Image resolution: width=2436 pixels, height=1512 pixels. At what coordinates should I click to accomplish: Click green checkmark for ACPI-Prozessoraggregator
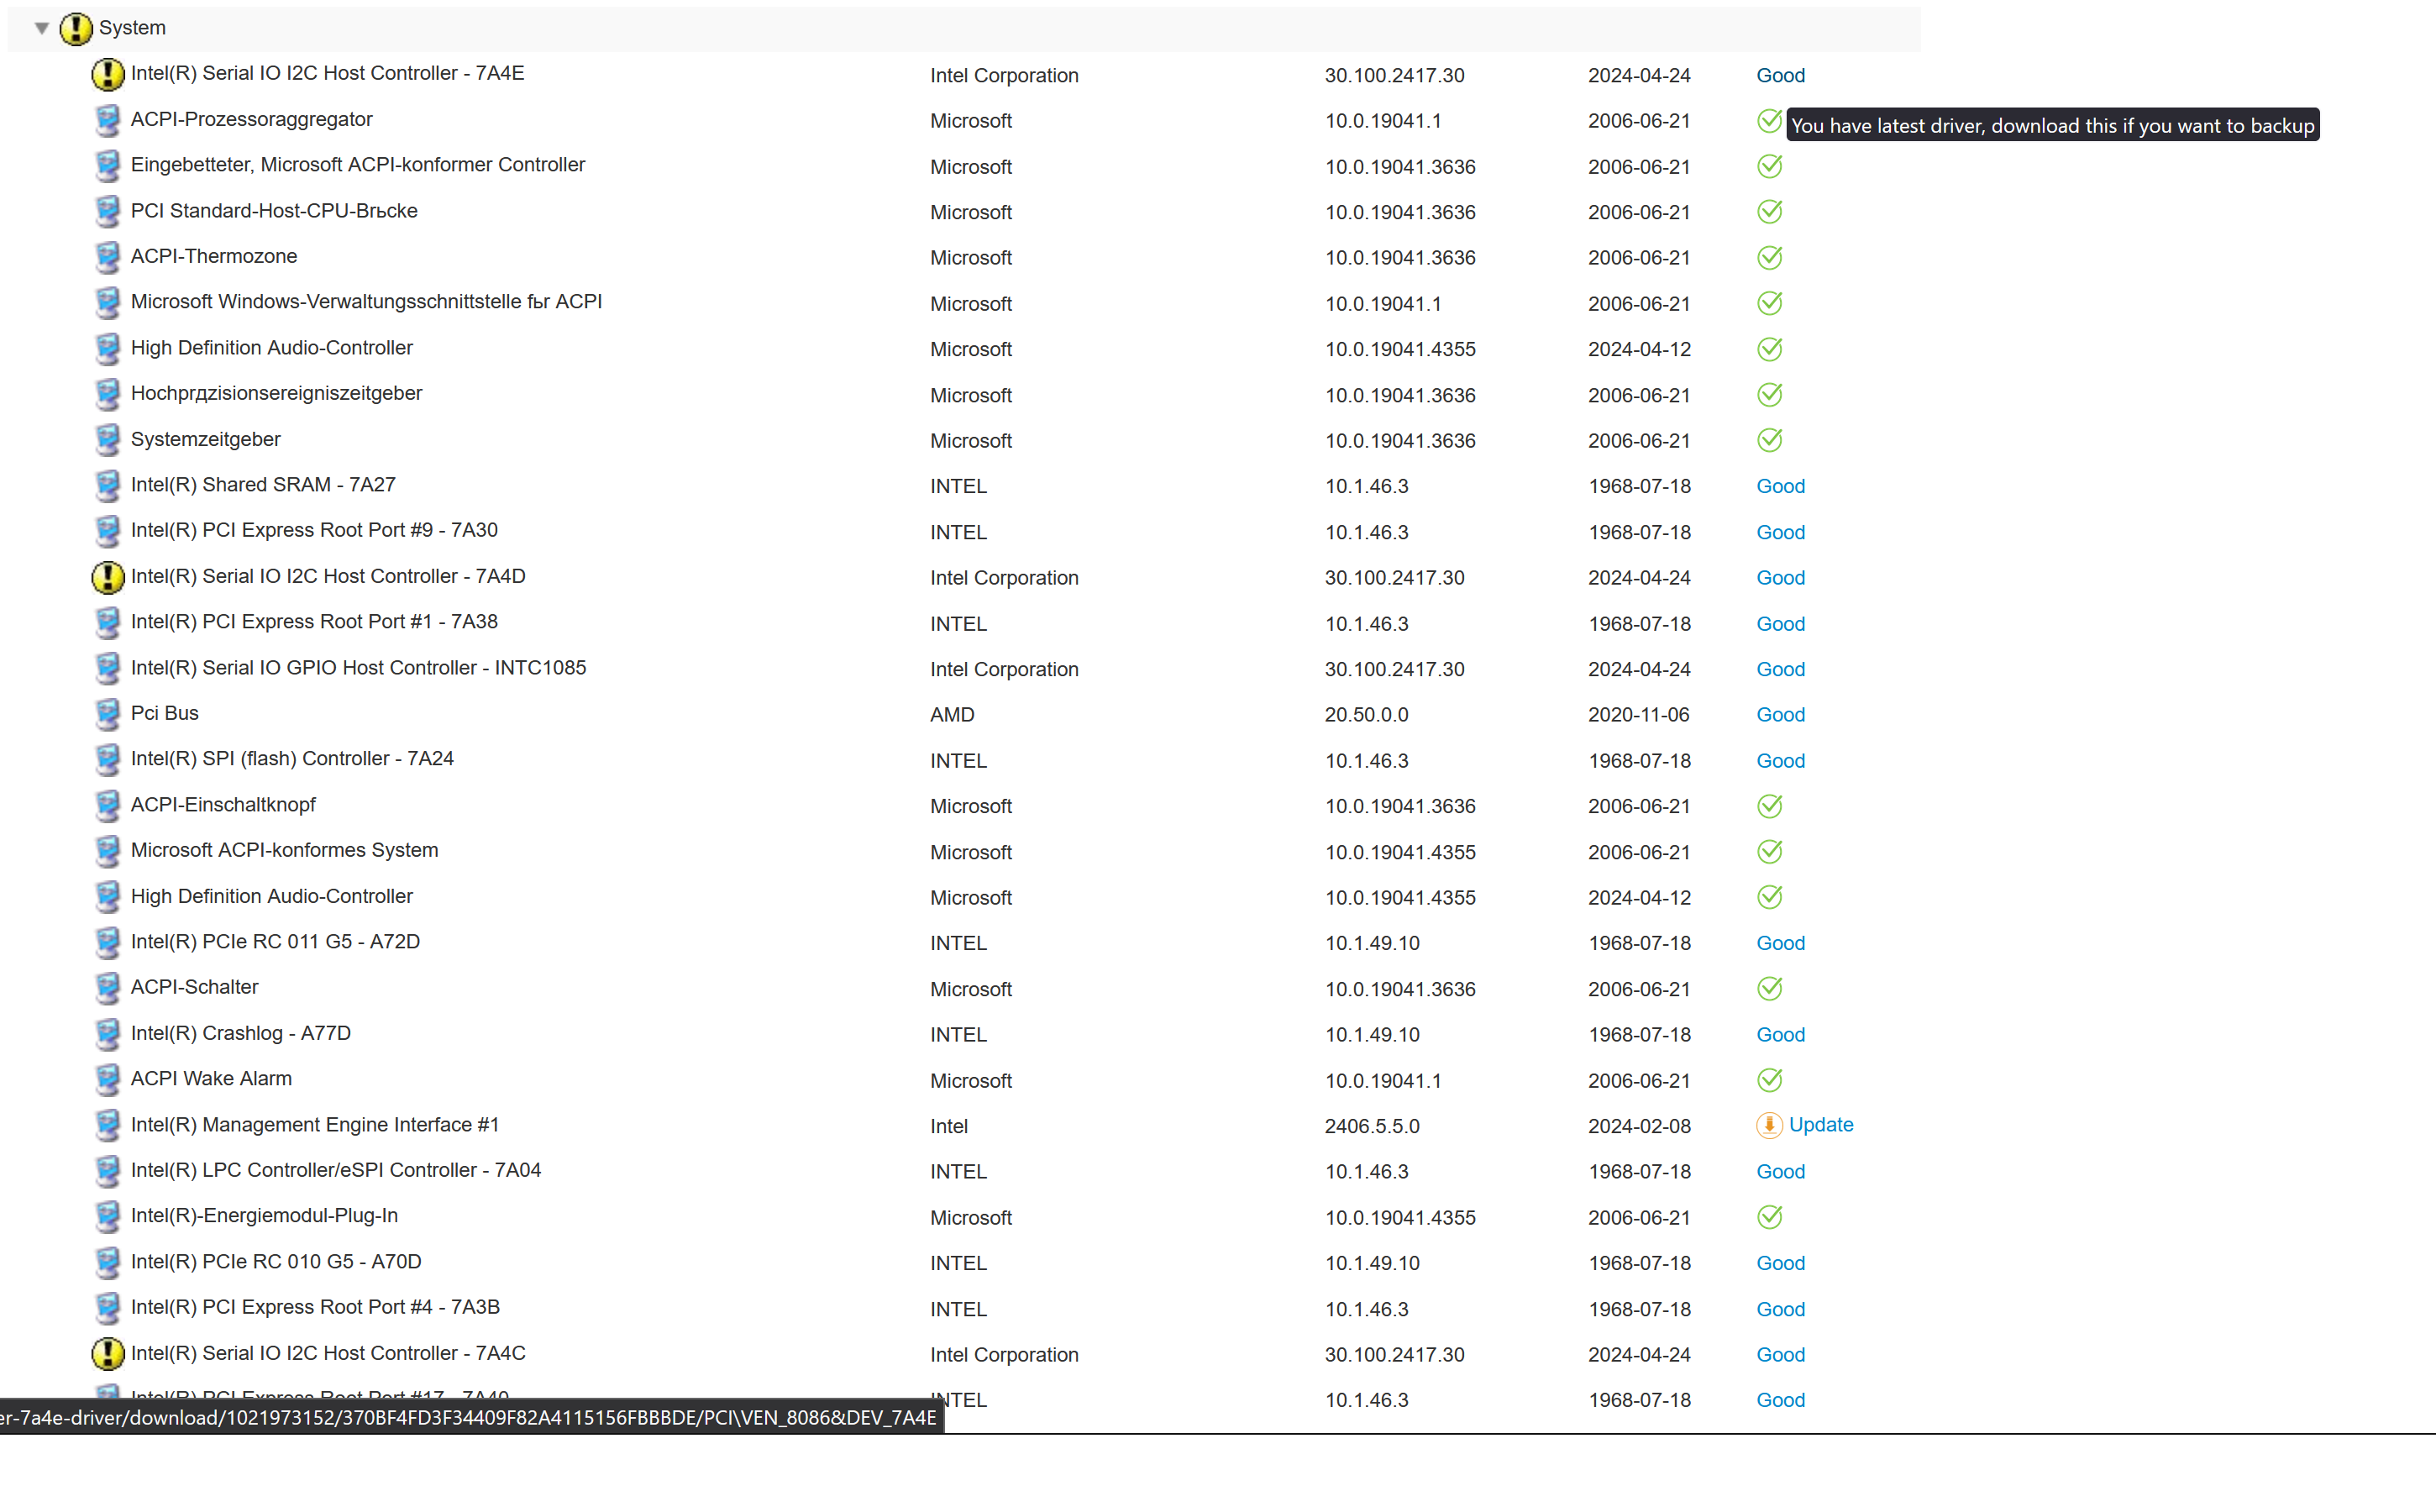(x=1769, y=121)
